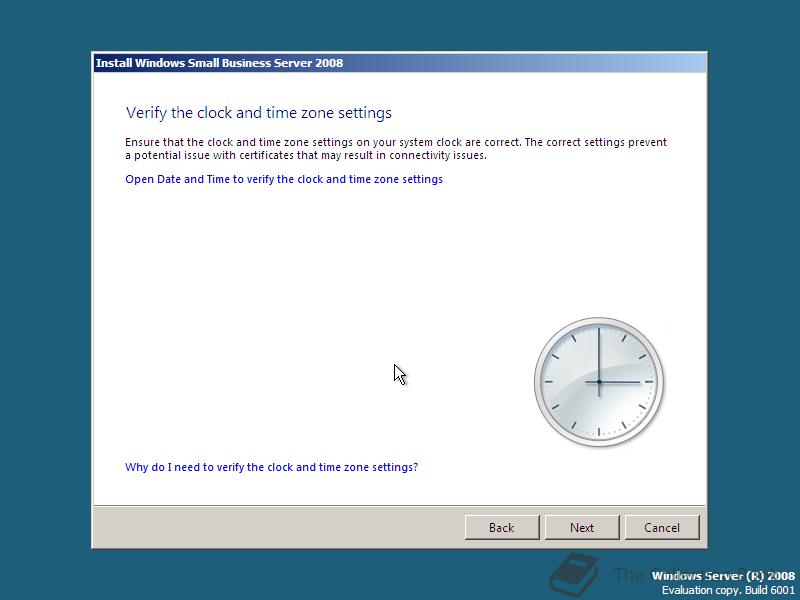Viewport: 800px width, 600px height.
Task: Open Date and Time settings link
Action: (284, 179)
